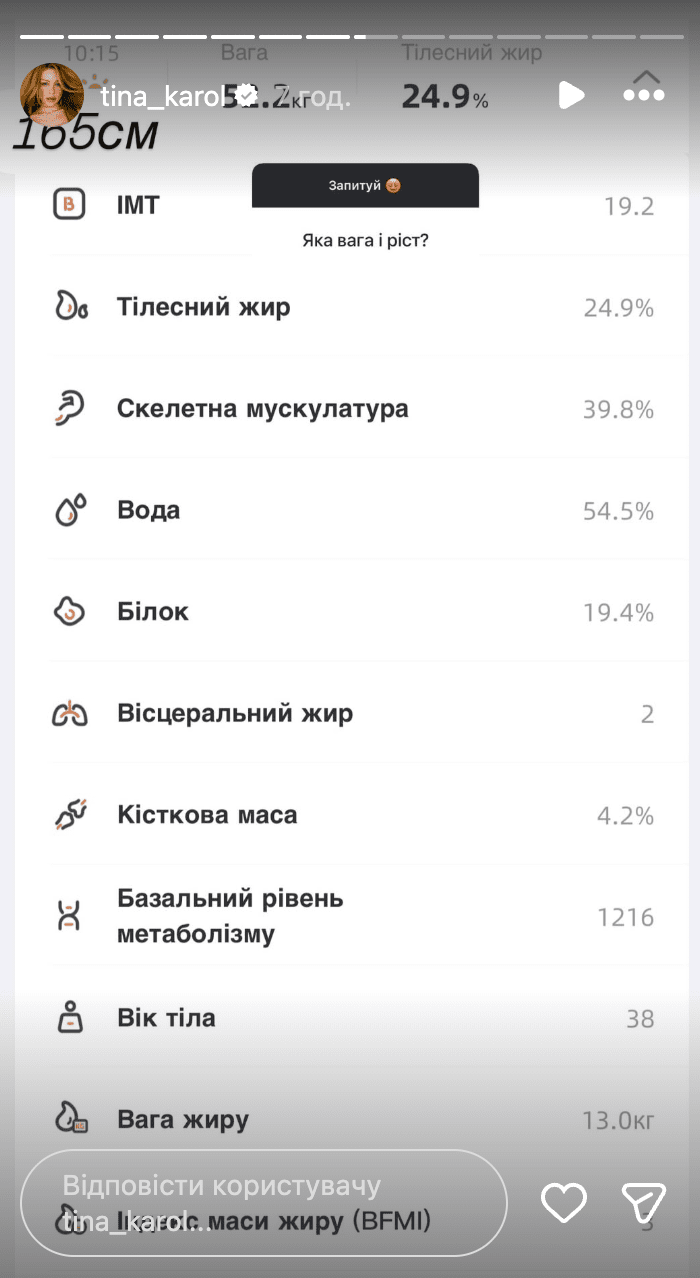
Task: Click the Вода water drops icon
Action: point(70,510)
